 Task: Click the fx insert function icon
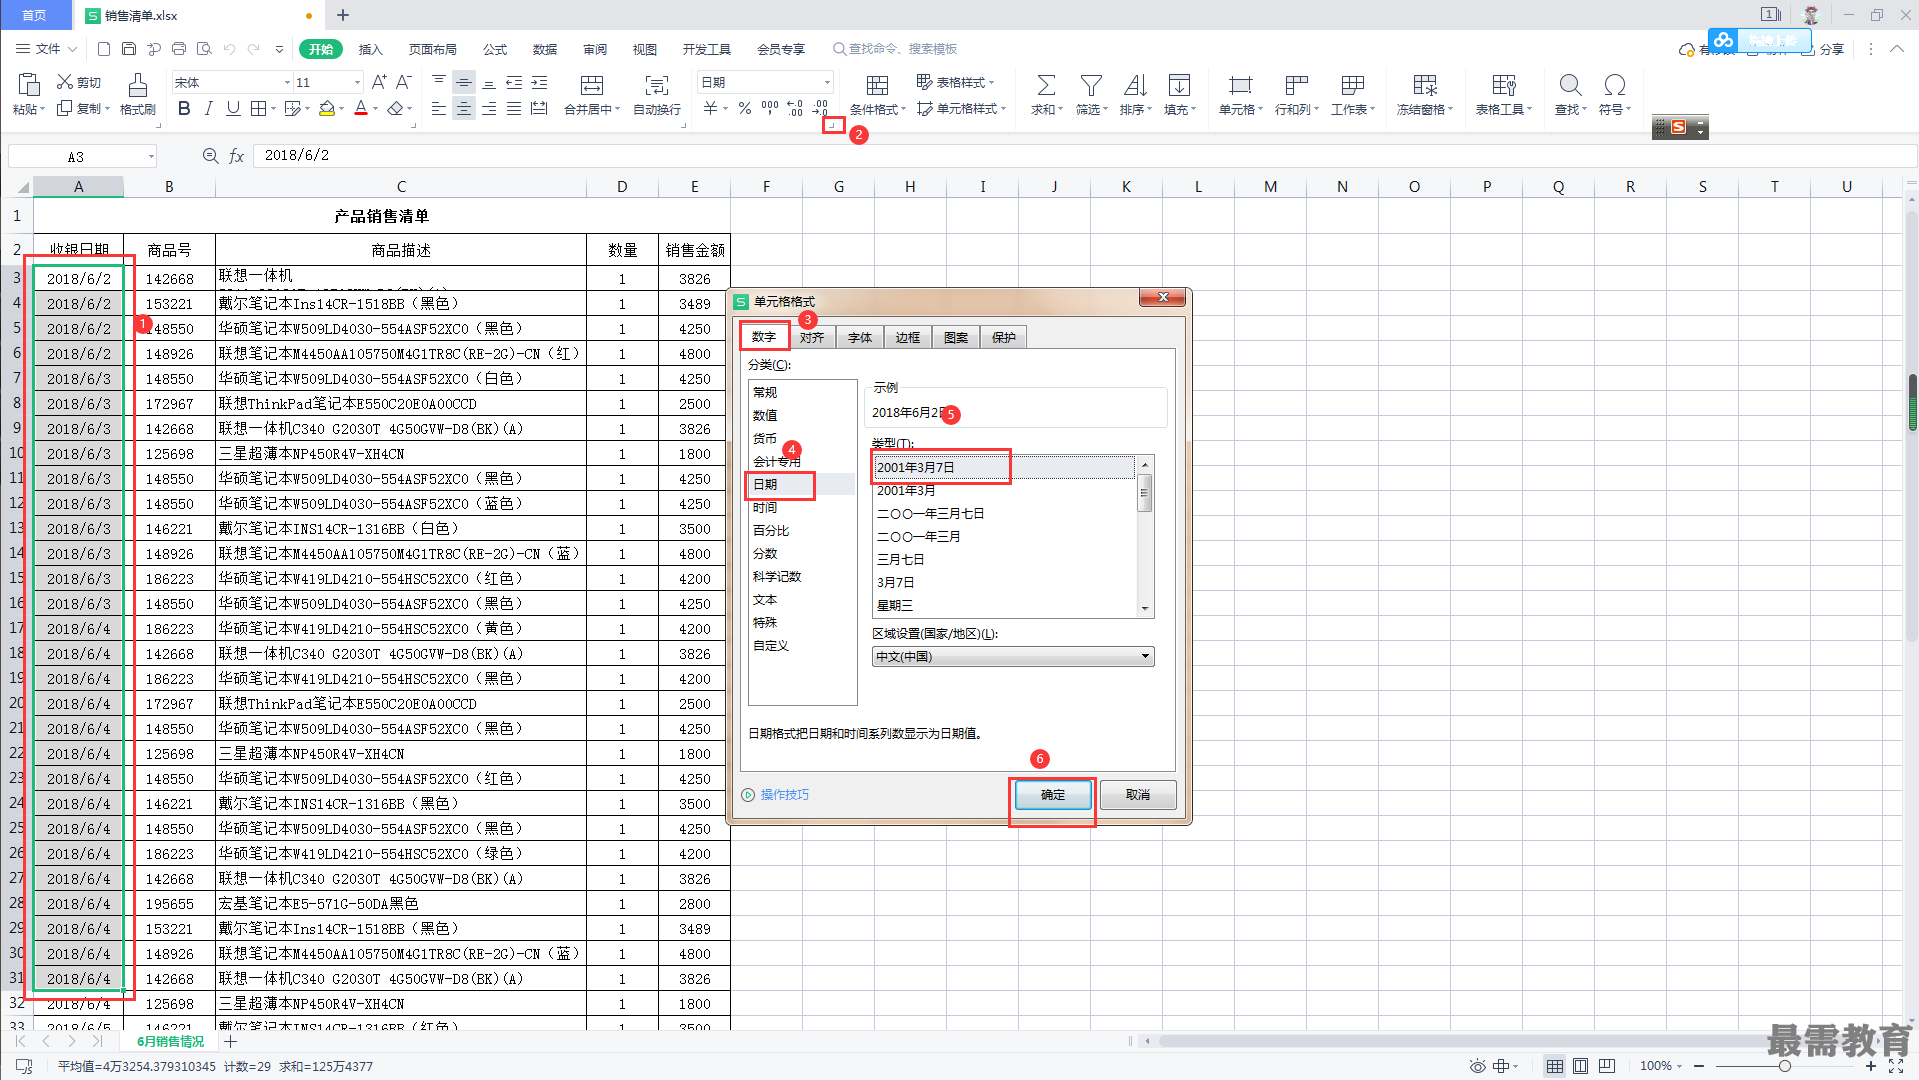point(237,155)
